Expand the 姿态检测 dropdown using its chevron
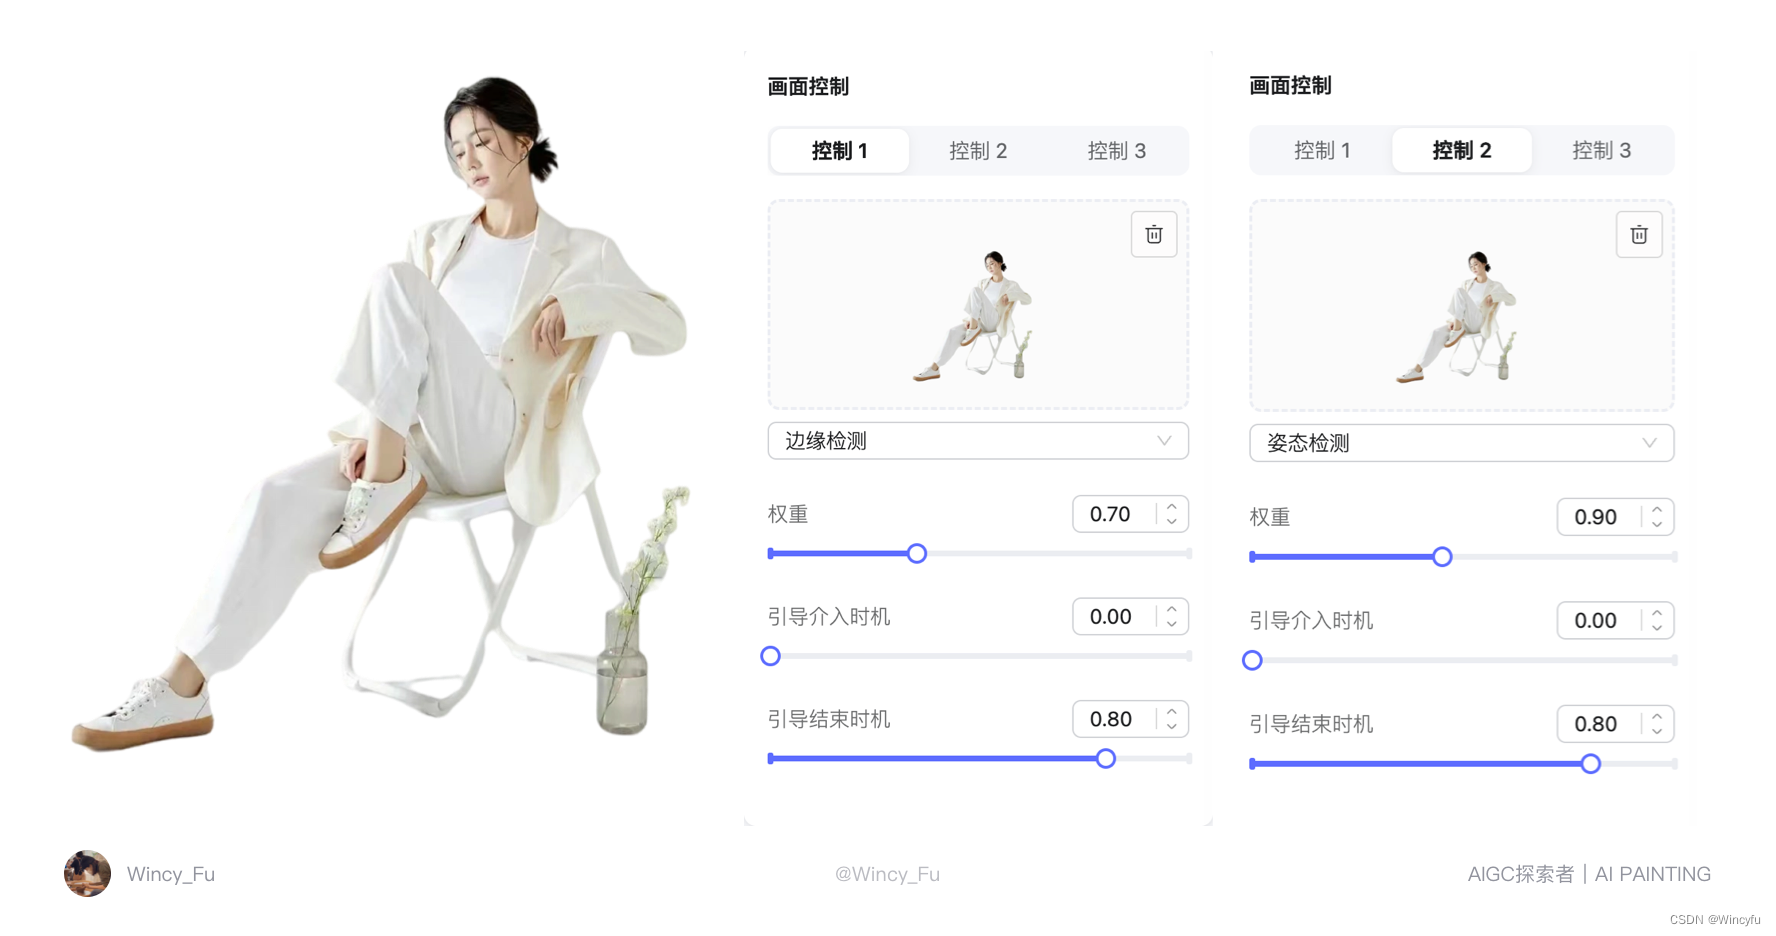The image size is (1776, 936). (1649, 443)
